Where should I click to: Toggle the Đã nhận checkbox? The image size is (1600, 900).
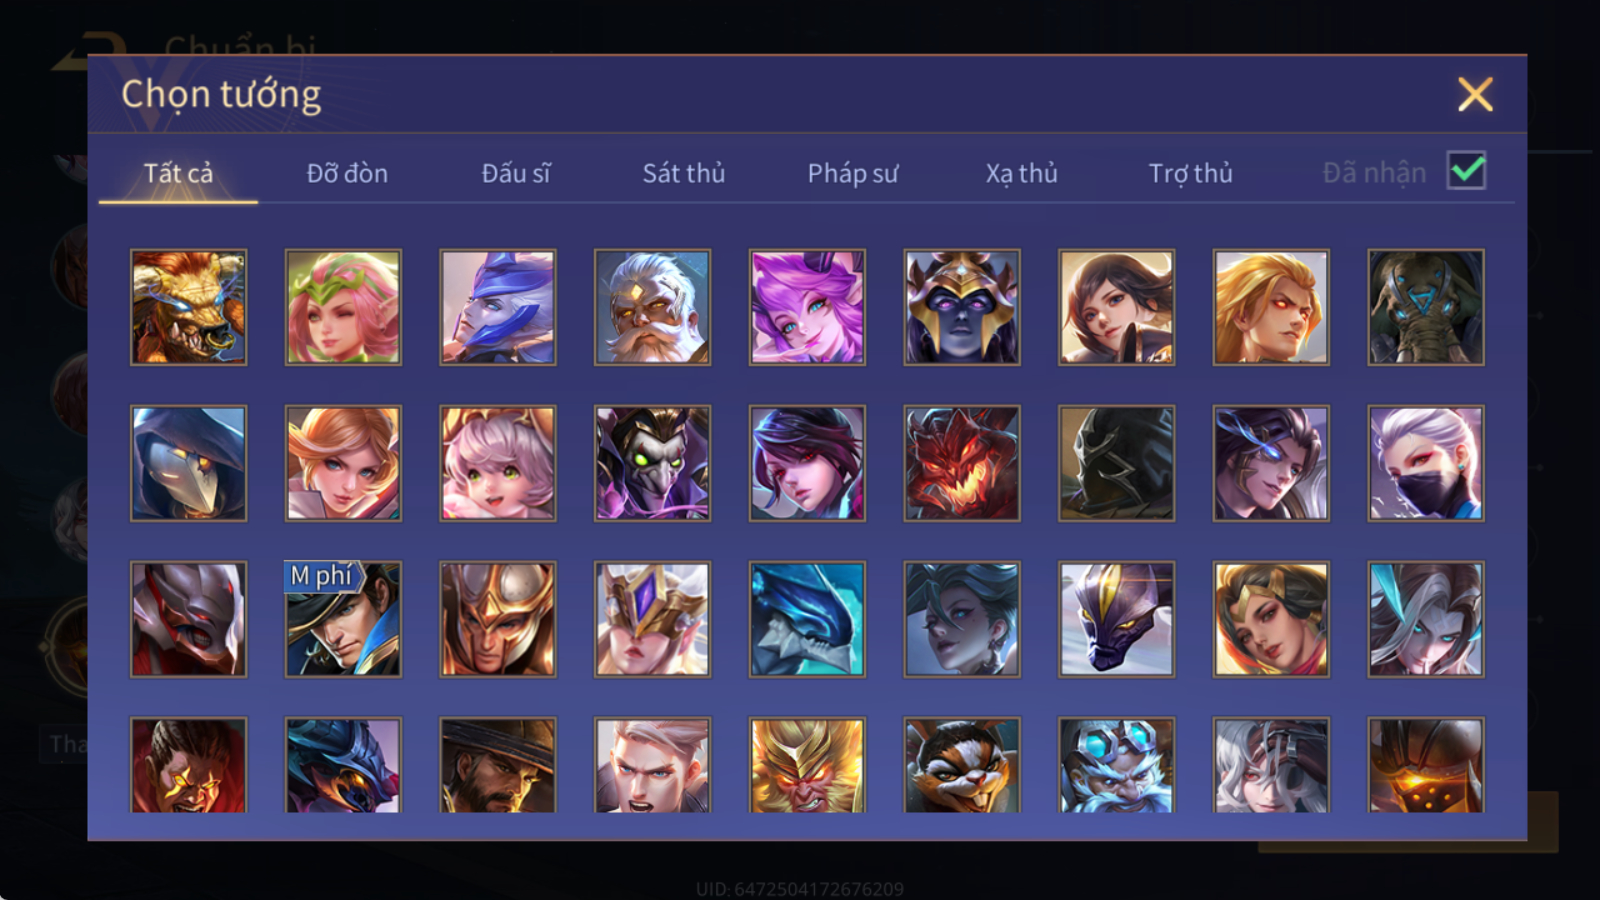click(1467, 171)
